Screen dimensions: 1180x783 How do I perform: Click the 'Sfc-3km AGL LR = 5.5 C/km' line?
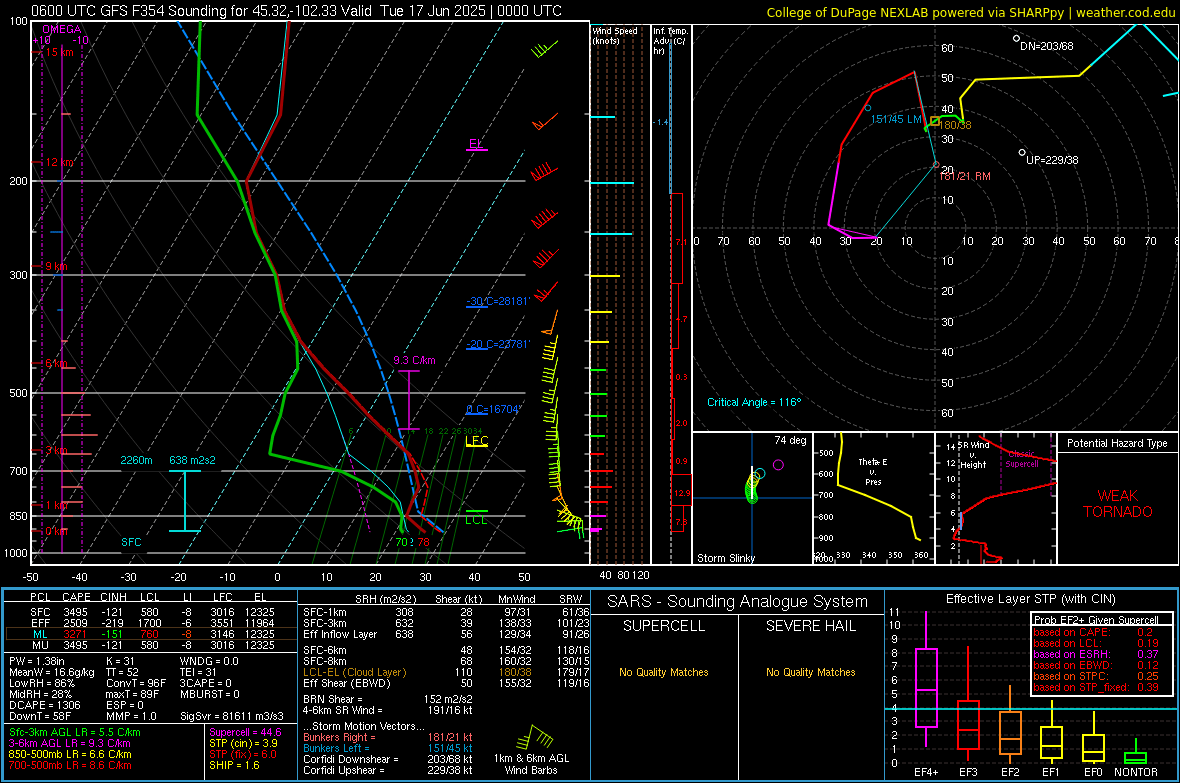click(75, 732)
